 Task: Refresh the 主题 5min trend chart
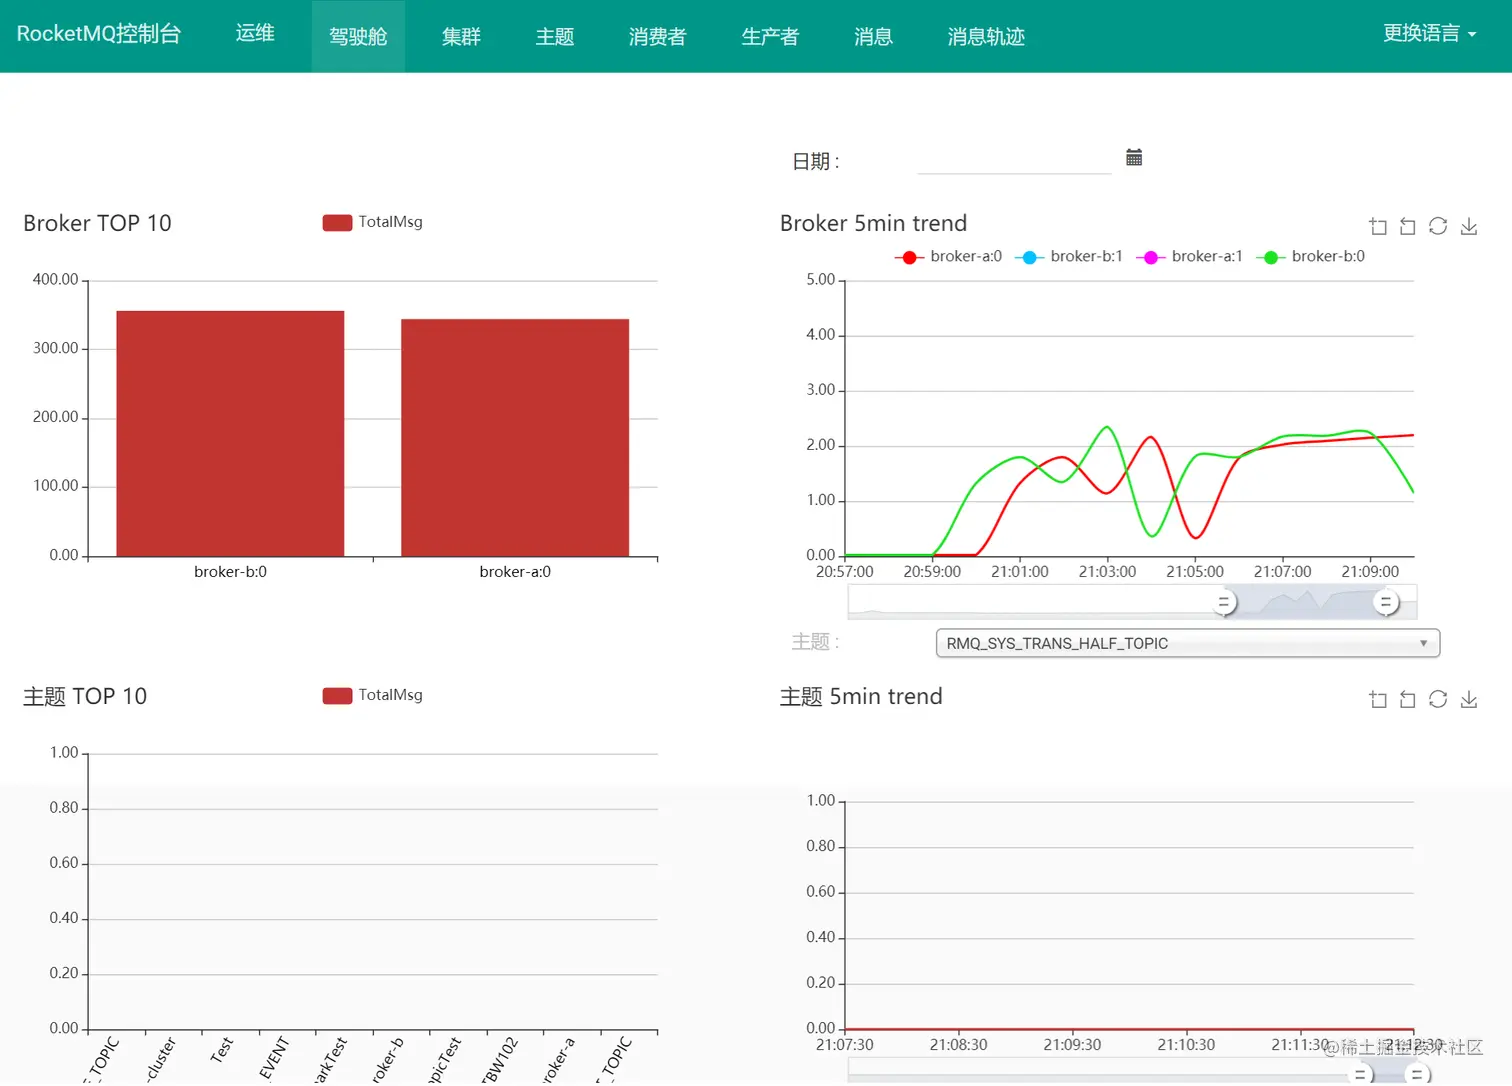(1438, 698)
